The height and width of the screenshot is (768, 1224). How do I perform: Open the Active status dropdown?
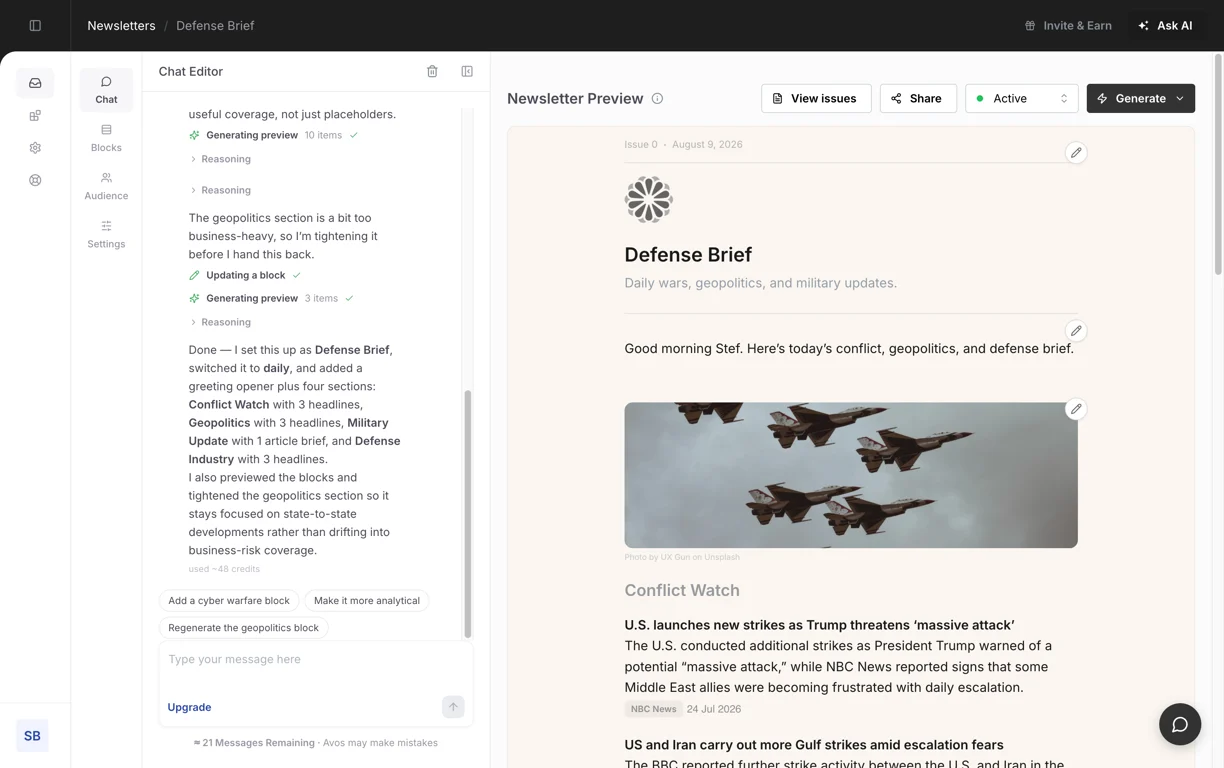(x=1021, y=98)
